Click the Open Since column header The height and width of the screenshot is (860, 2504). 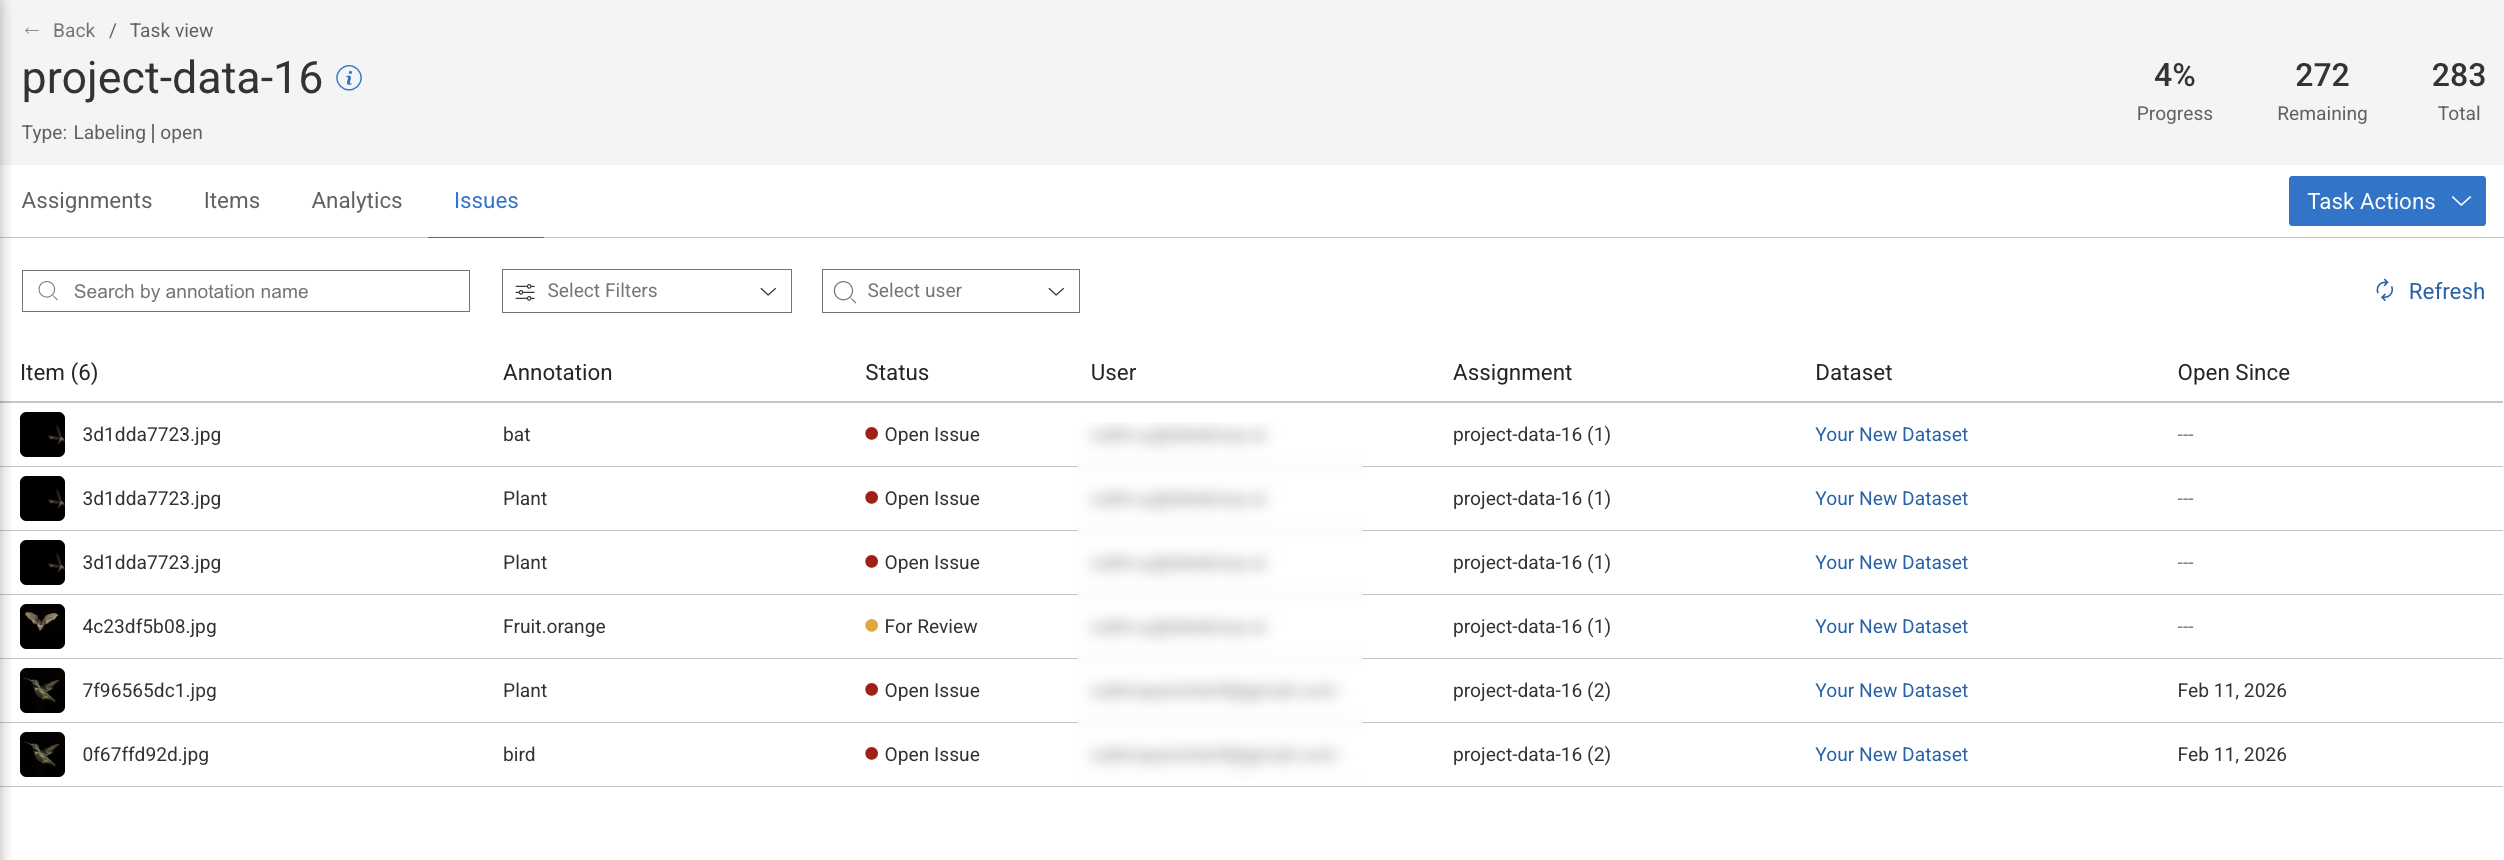tap(2234, 373)
